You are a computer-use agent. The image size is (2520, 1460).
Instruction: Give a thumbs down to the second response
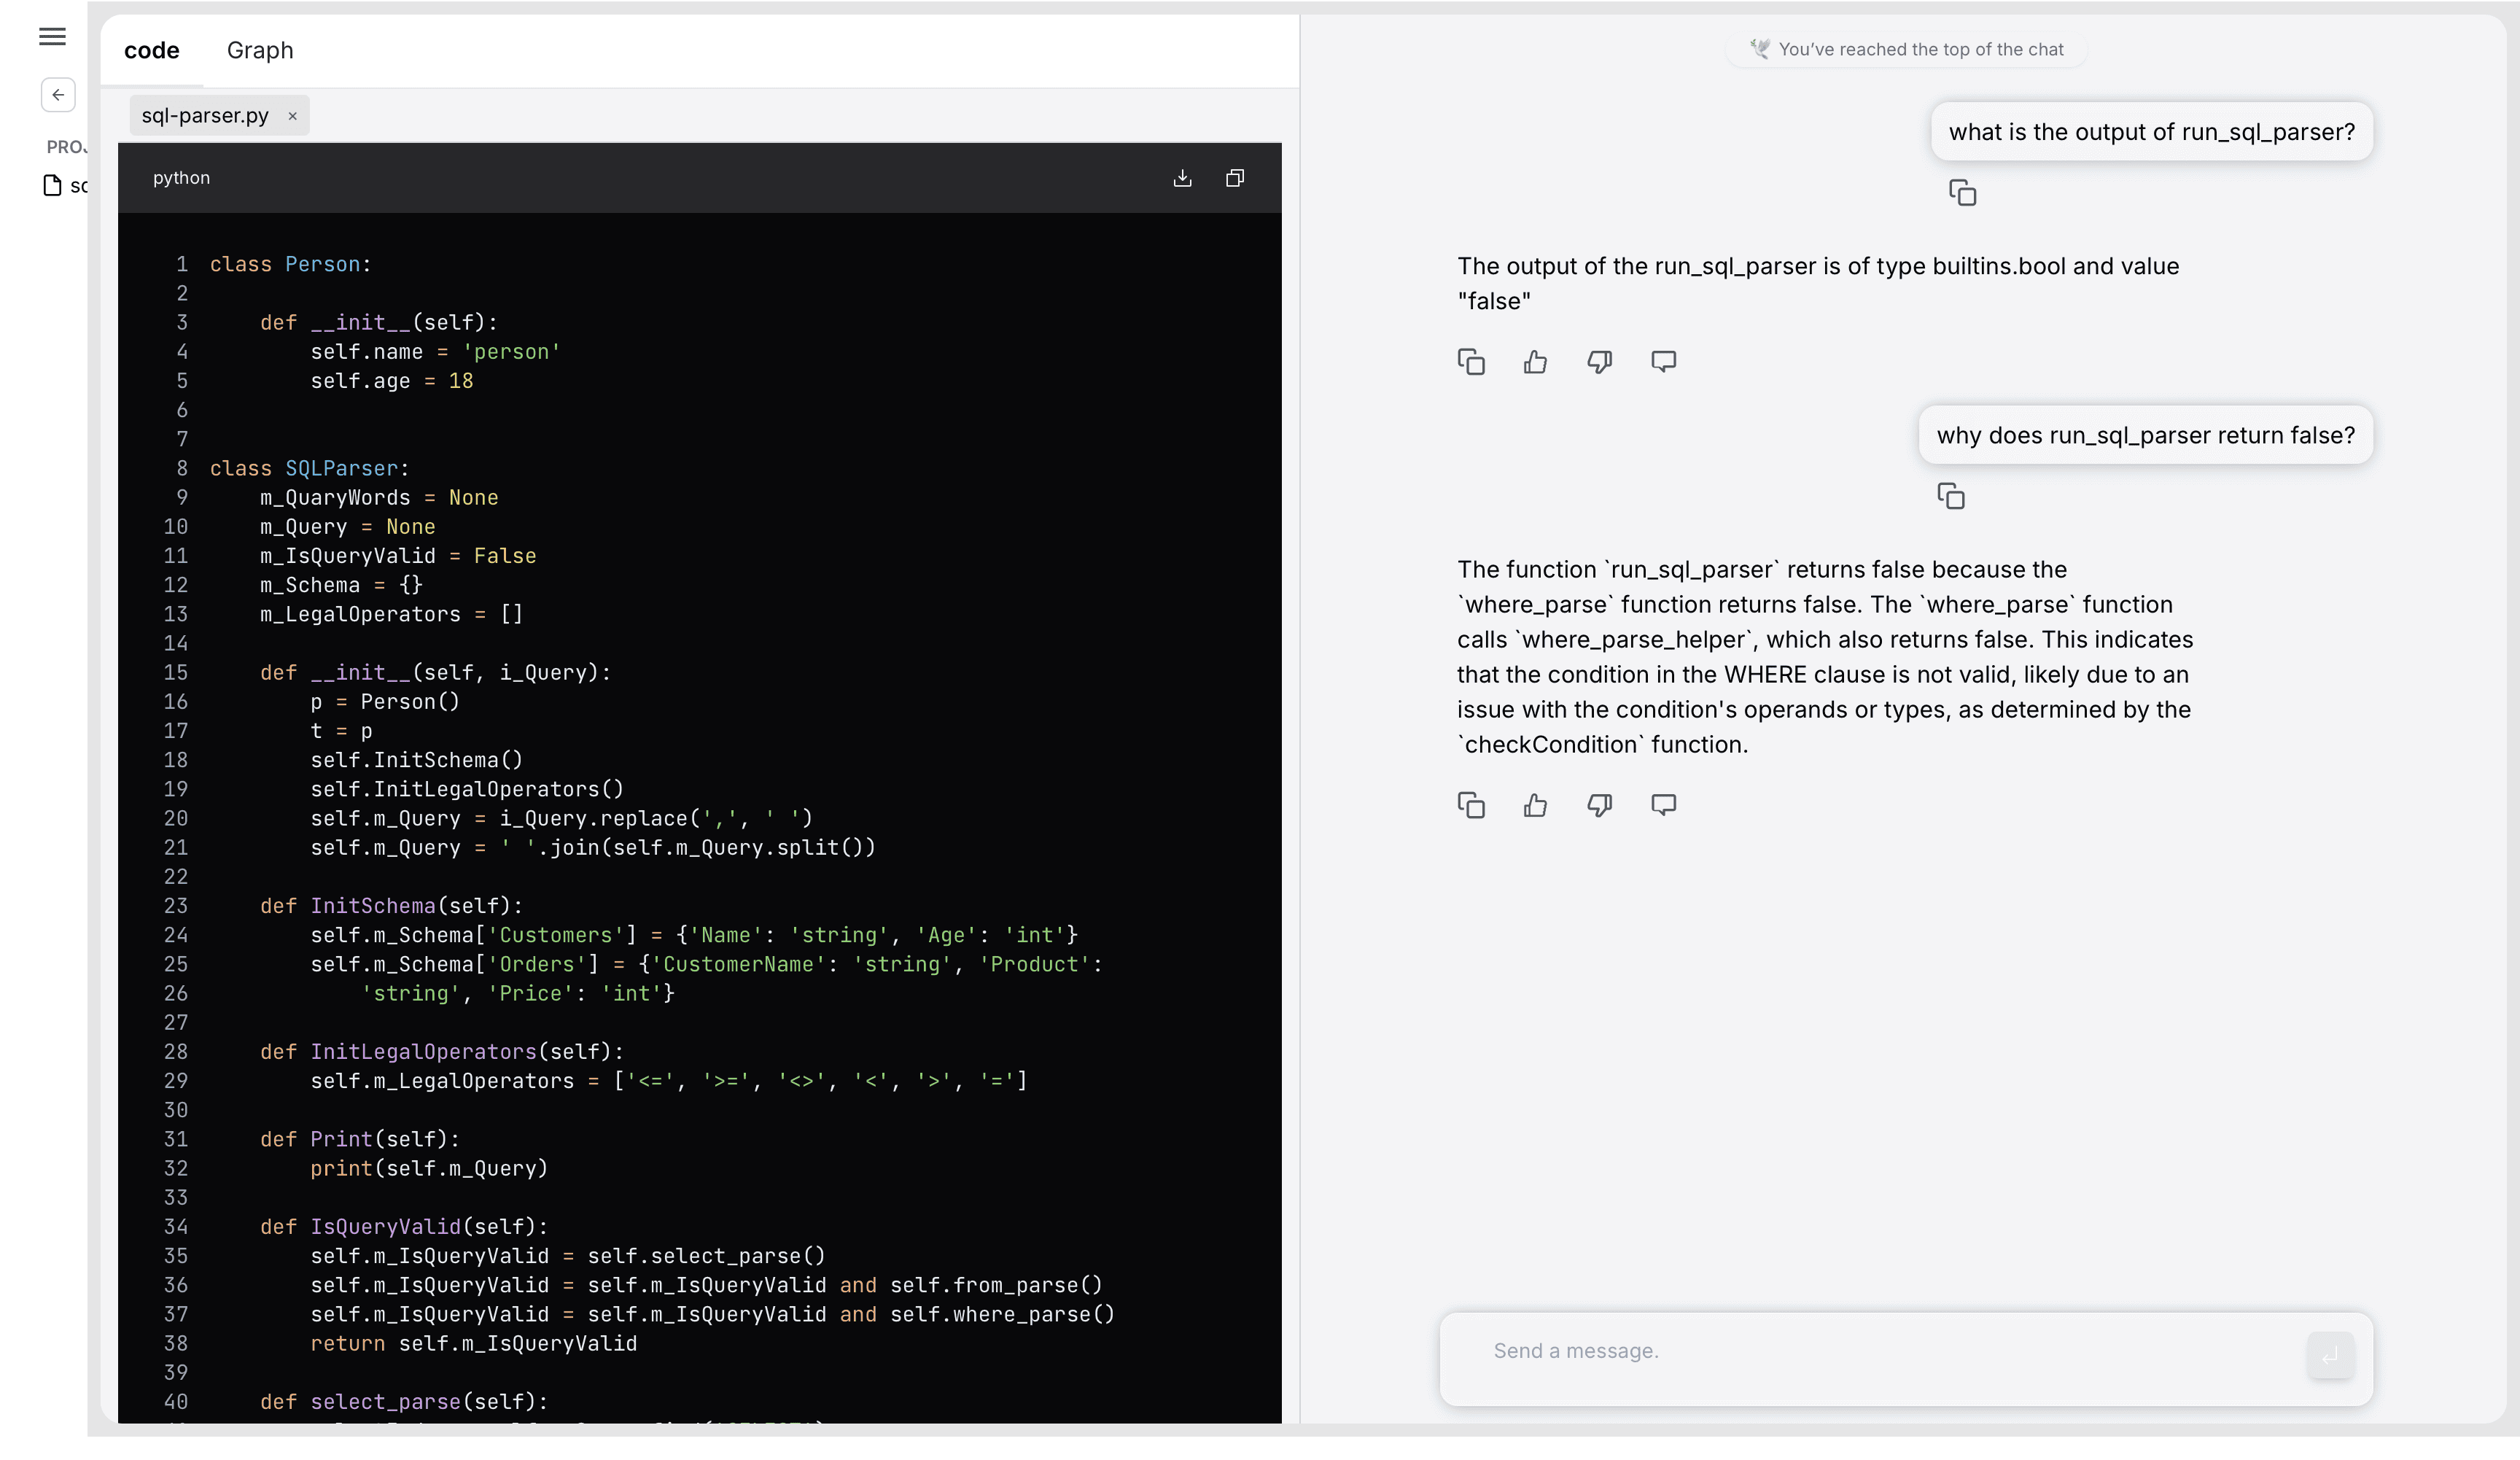click(1600, 805)
